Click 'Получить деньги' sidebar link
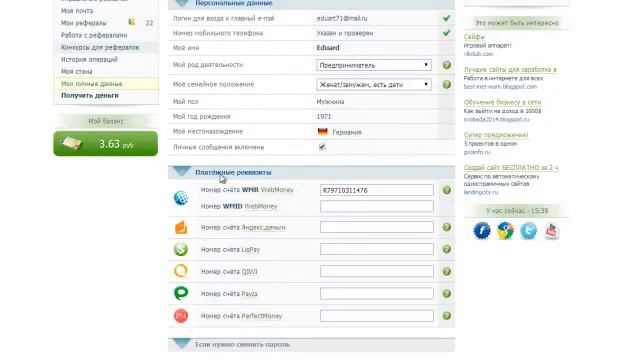Screen dimensions: 640x360 coord(90,96)
